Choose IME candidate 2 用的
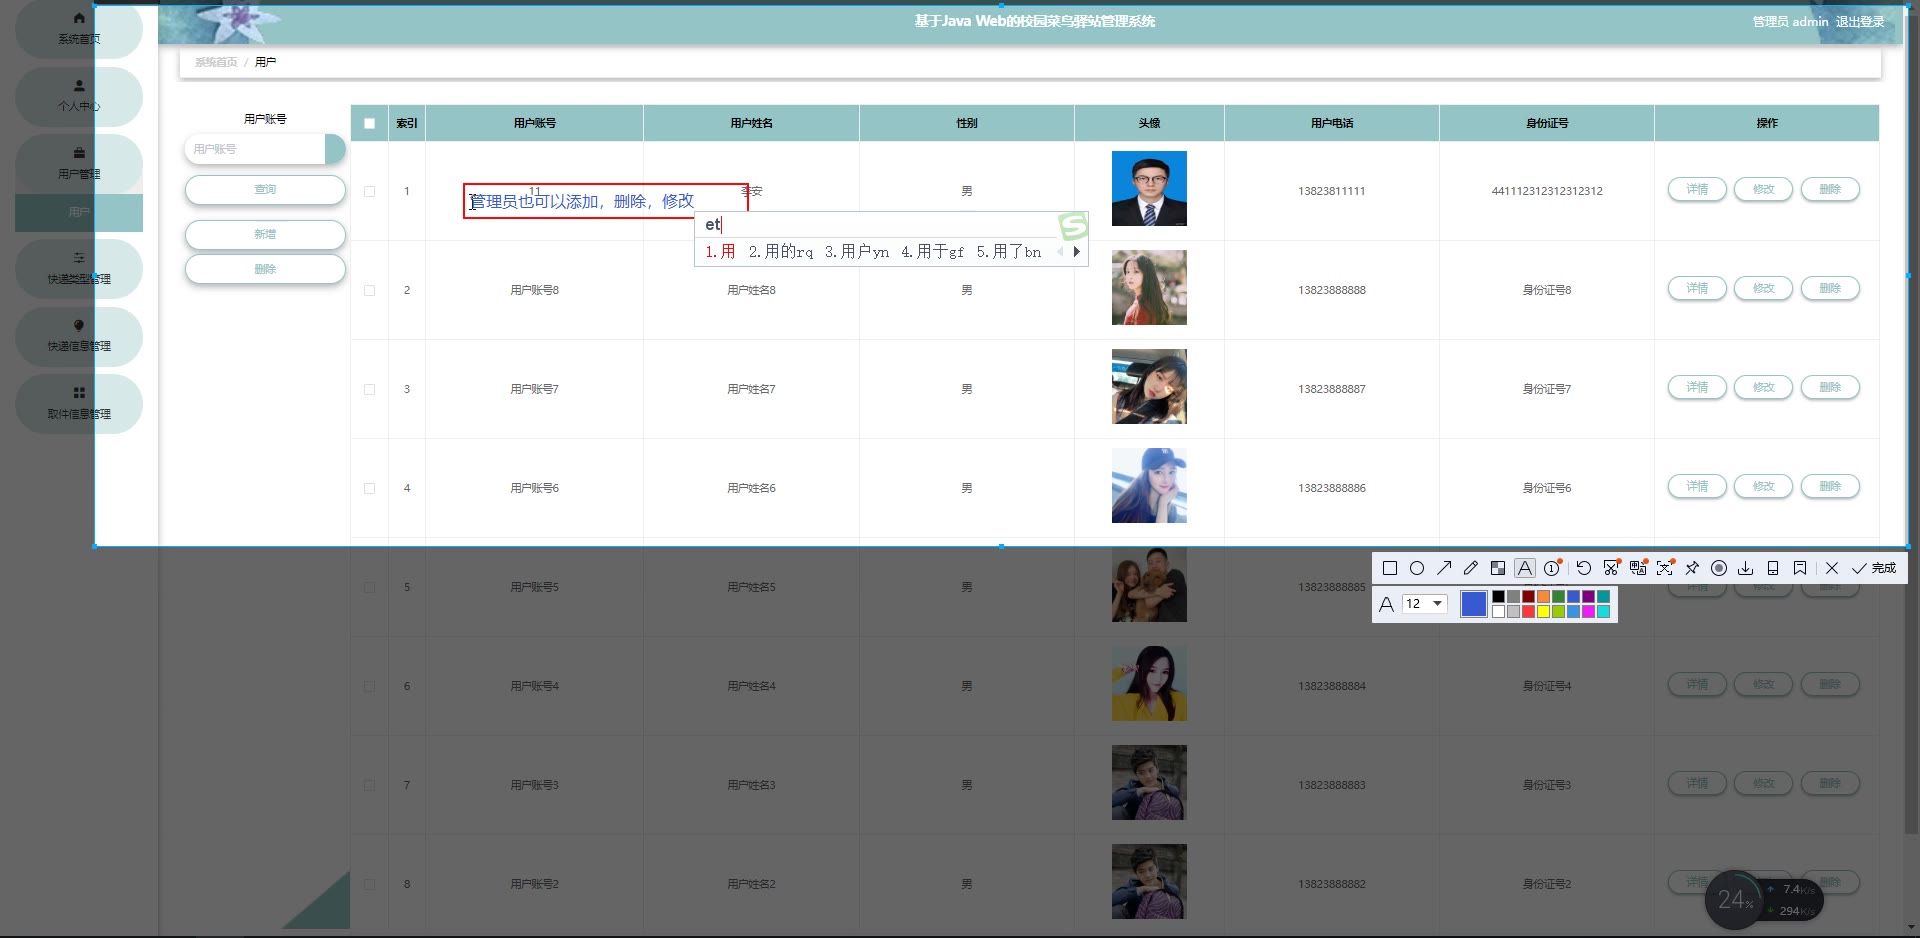Image resolution: width=1920 pixels, height=938 pixels. click(780, 252)
